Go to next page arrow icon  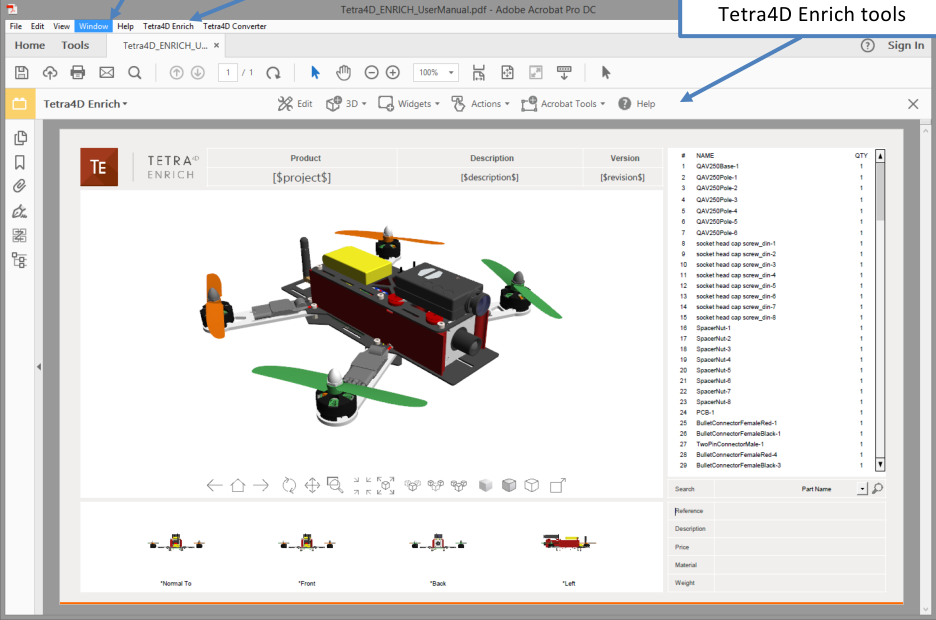(x=198, y=73)
